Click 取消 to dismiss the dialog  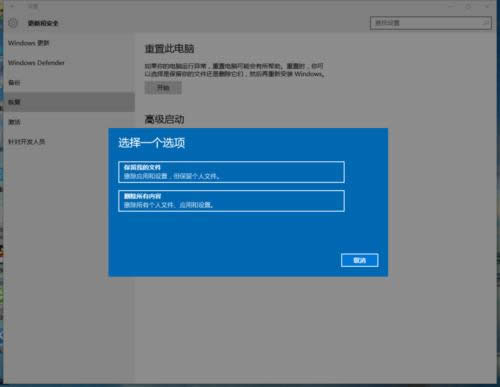point(360,260)
